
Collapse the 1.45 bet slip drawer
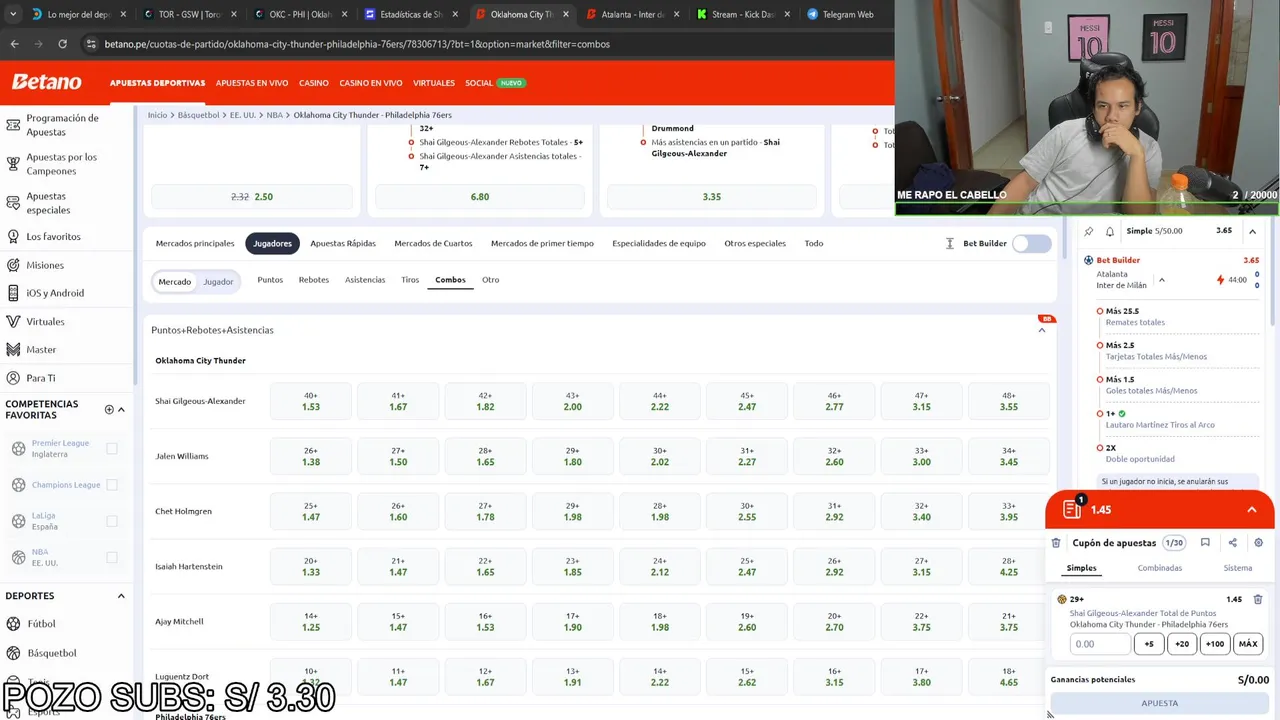[1251, 509]
